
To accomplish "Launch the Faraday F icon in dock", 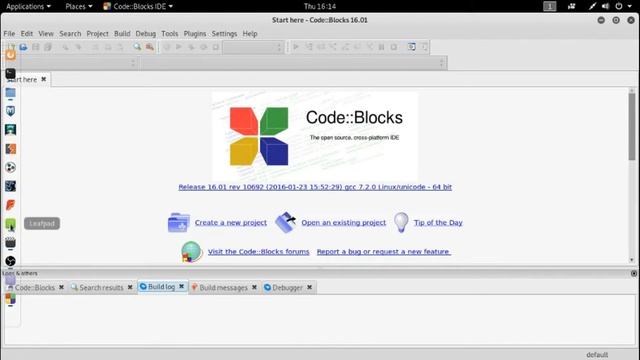I will tap(11, 205).
